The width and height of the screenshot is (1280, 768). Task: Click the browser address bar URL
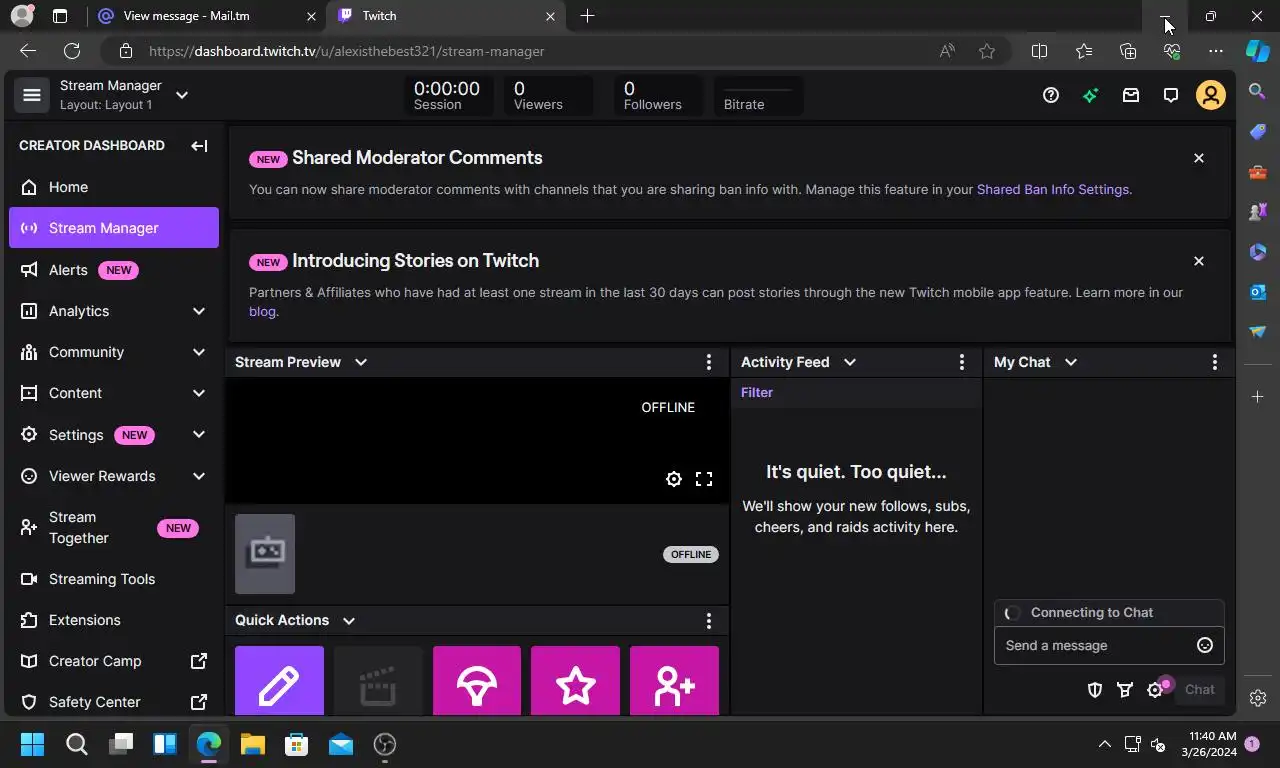click(347, 51)
